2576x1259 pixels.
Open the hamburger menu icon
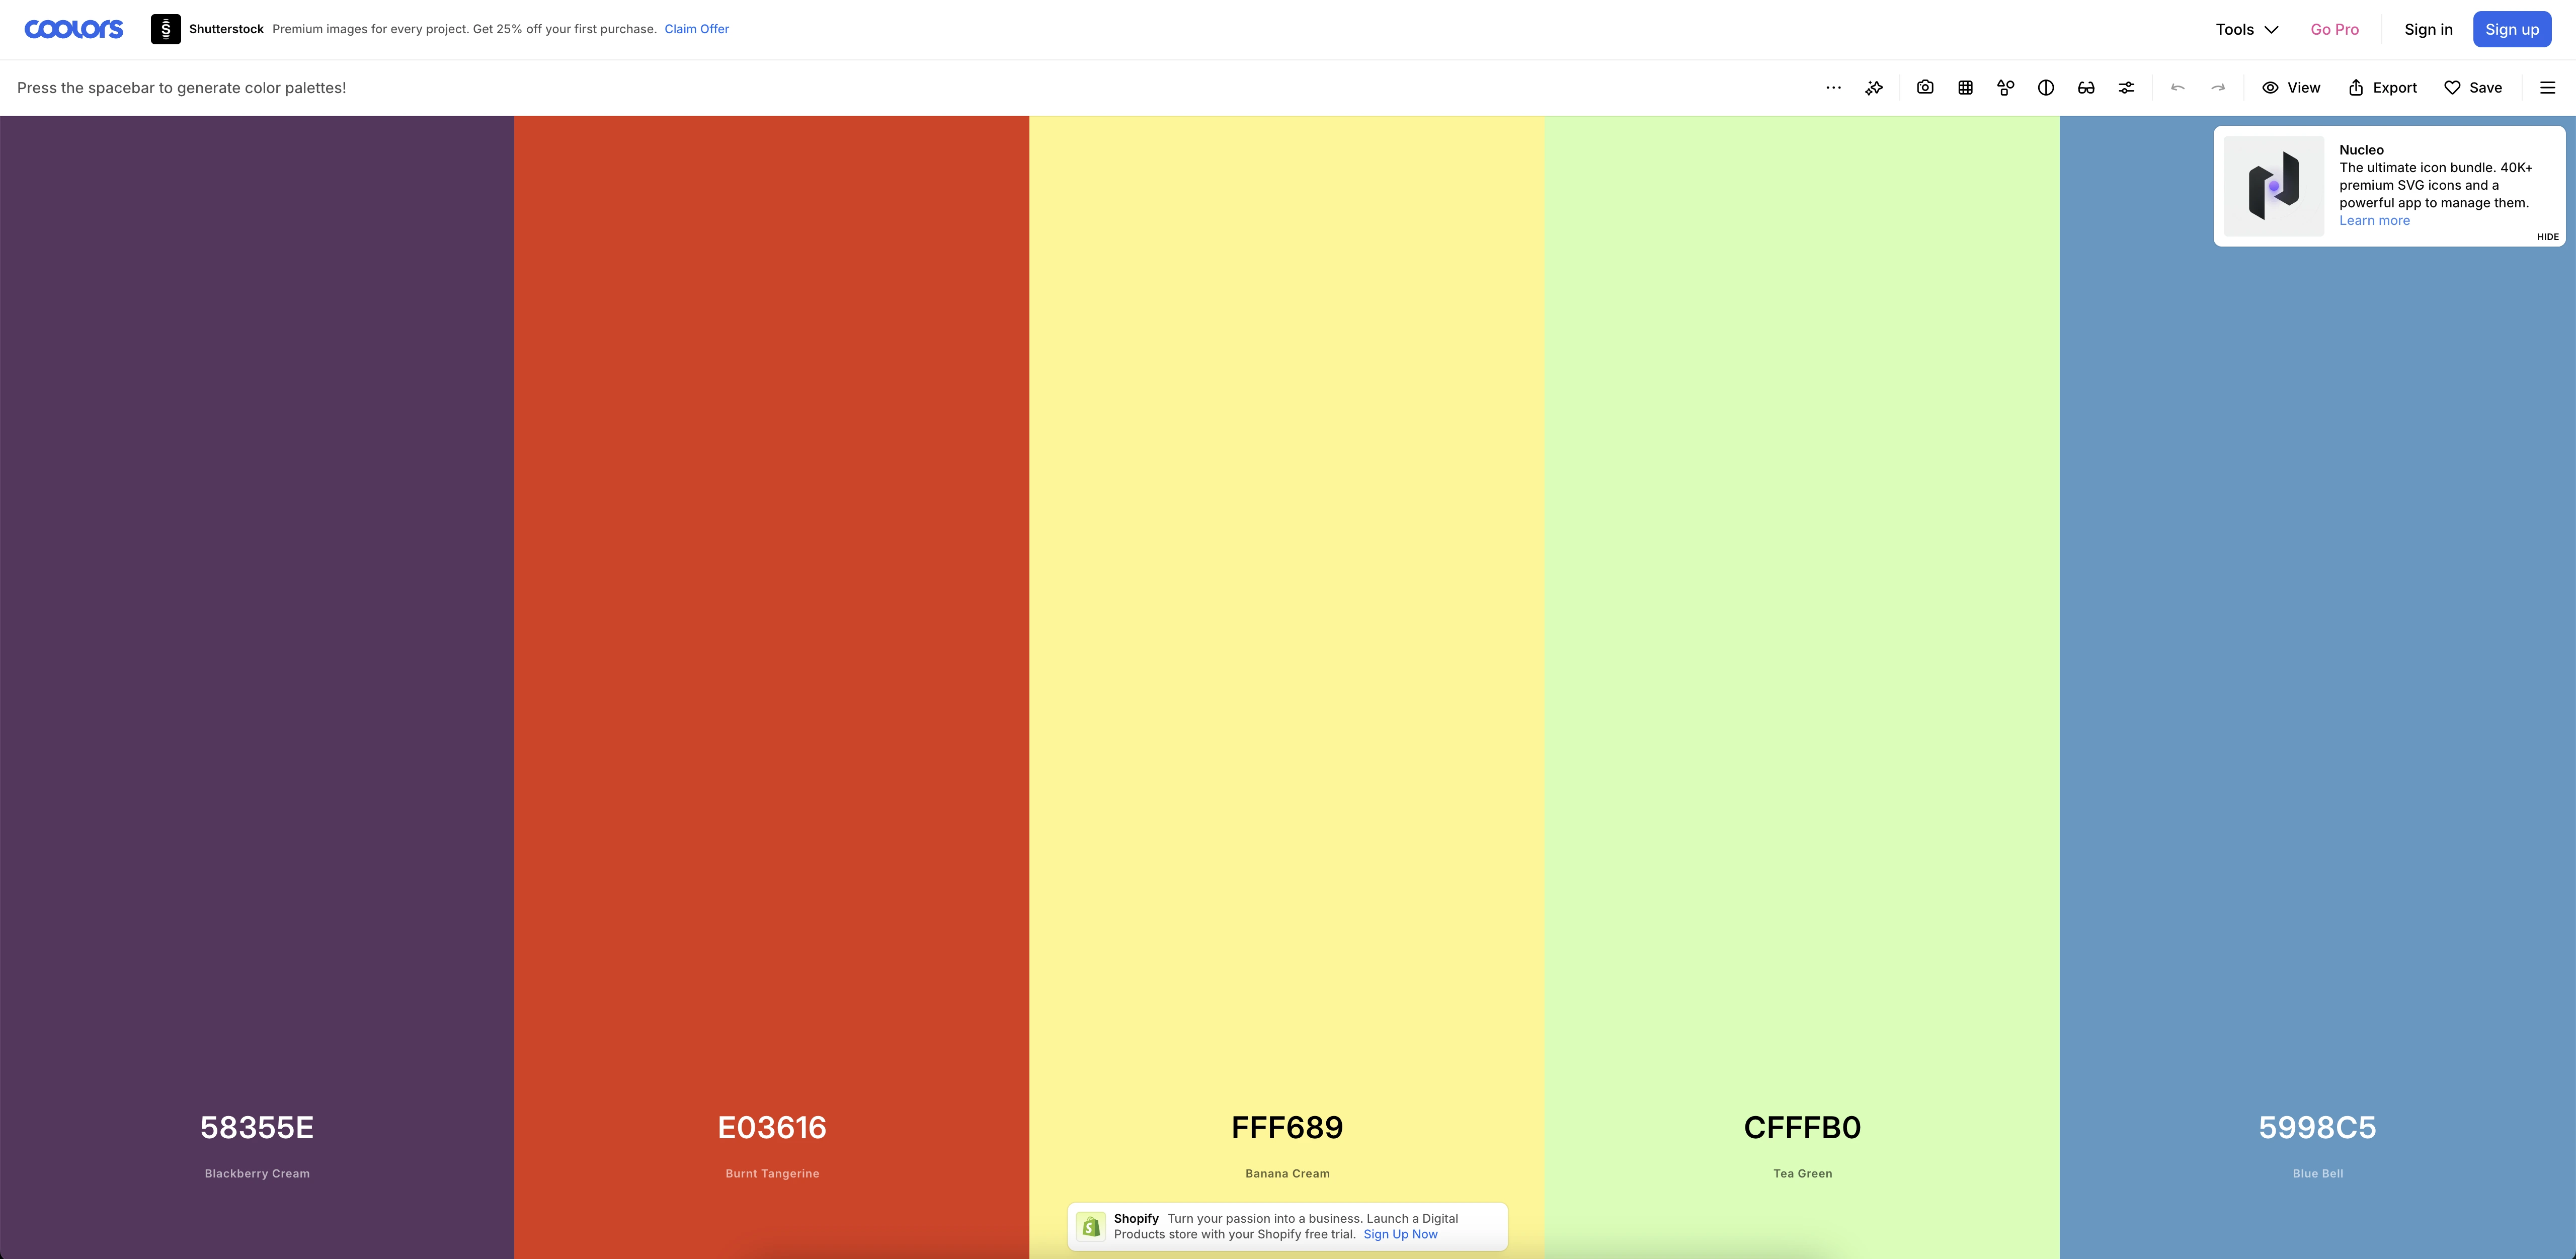coord(2548,88)
